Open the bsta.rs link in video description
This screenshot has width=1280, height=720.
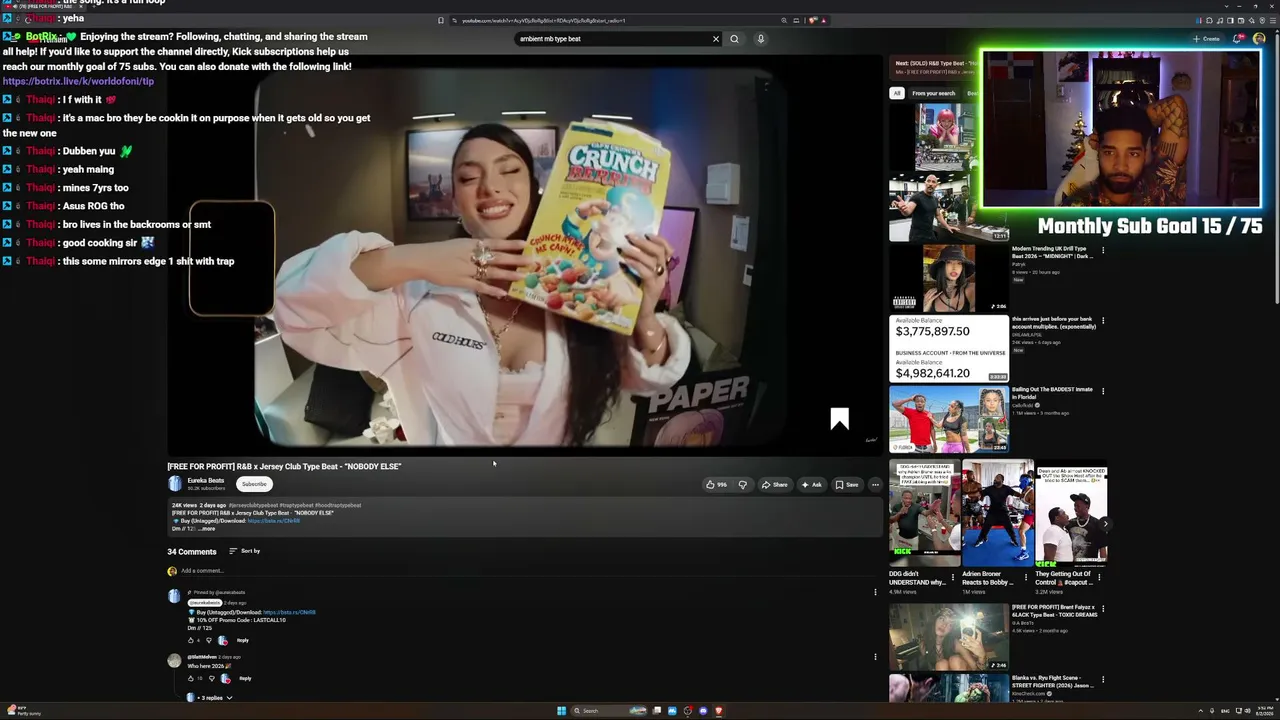pos(273,521)
